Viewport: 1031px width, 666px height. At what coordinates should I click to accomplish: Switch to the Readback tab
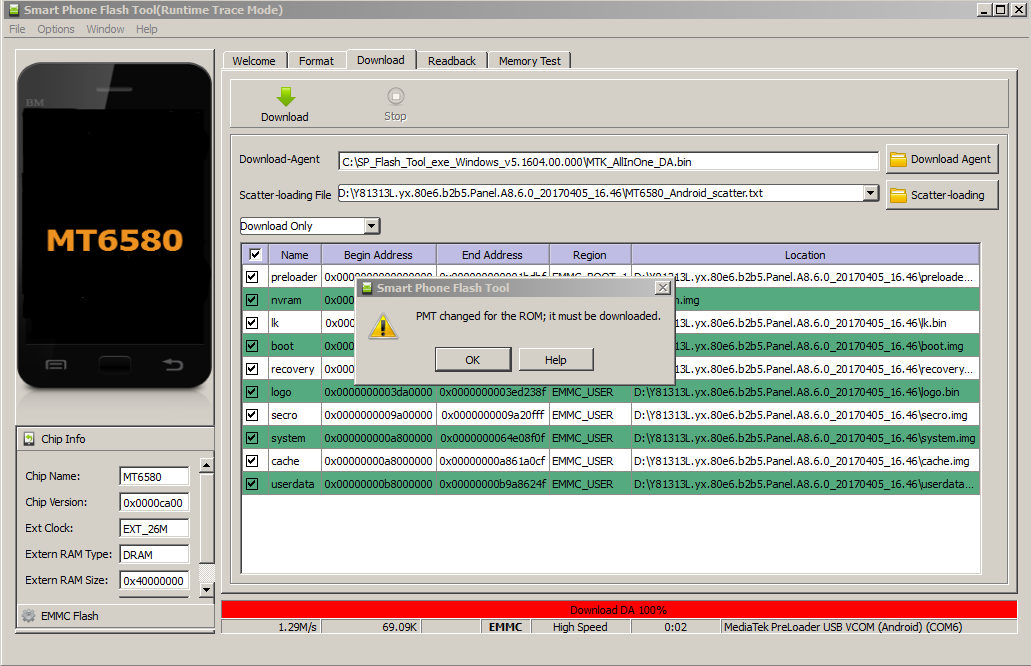click(x=452, y=61)
